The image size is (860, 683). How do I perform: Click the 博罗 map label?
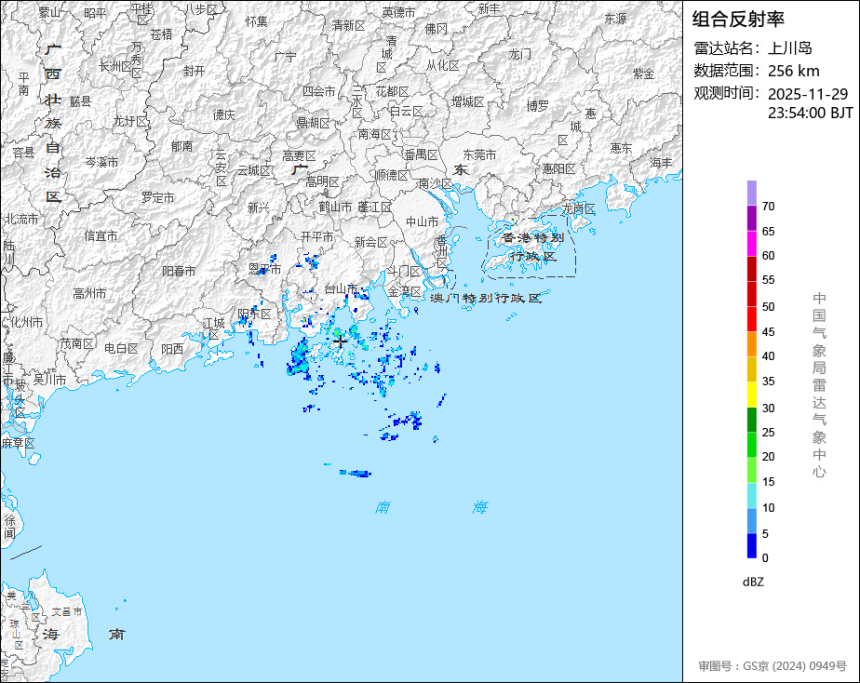coord(538,106)
